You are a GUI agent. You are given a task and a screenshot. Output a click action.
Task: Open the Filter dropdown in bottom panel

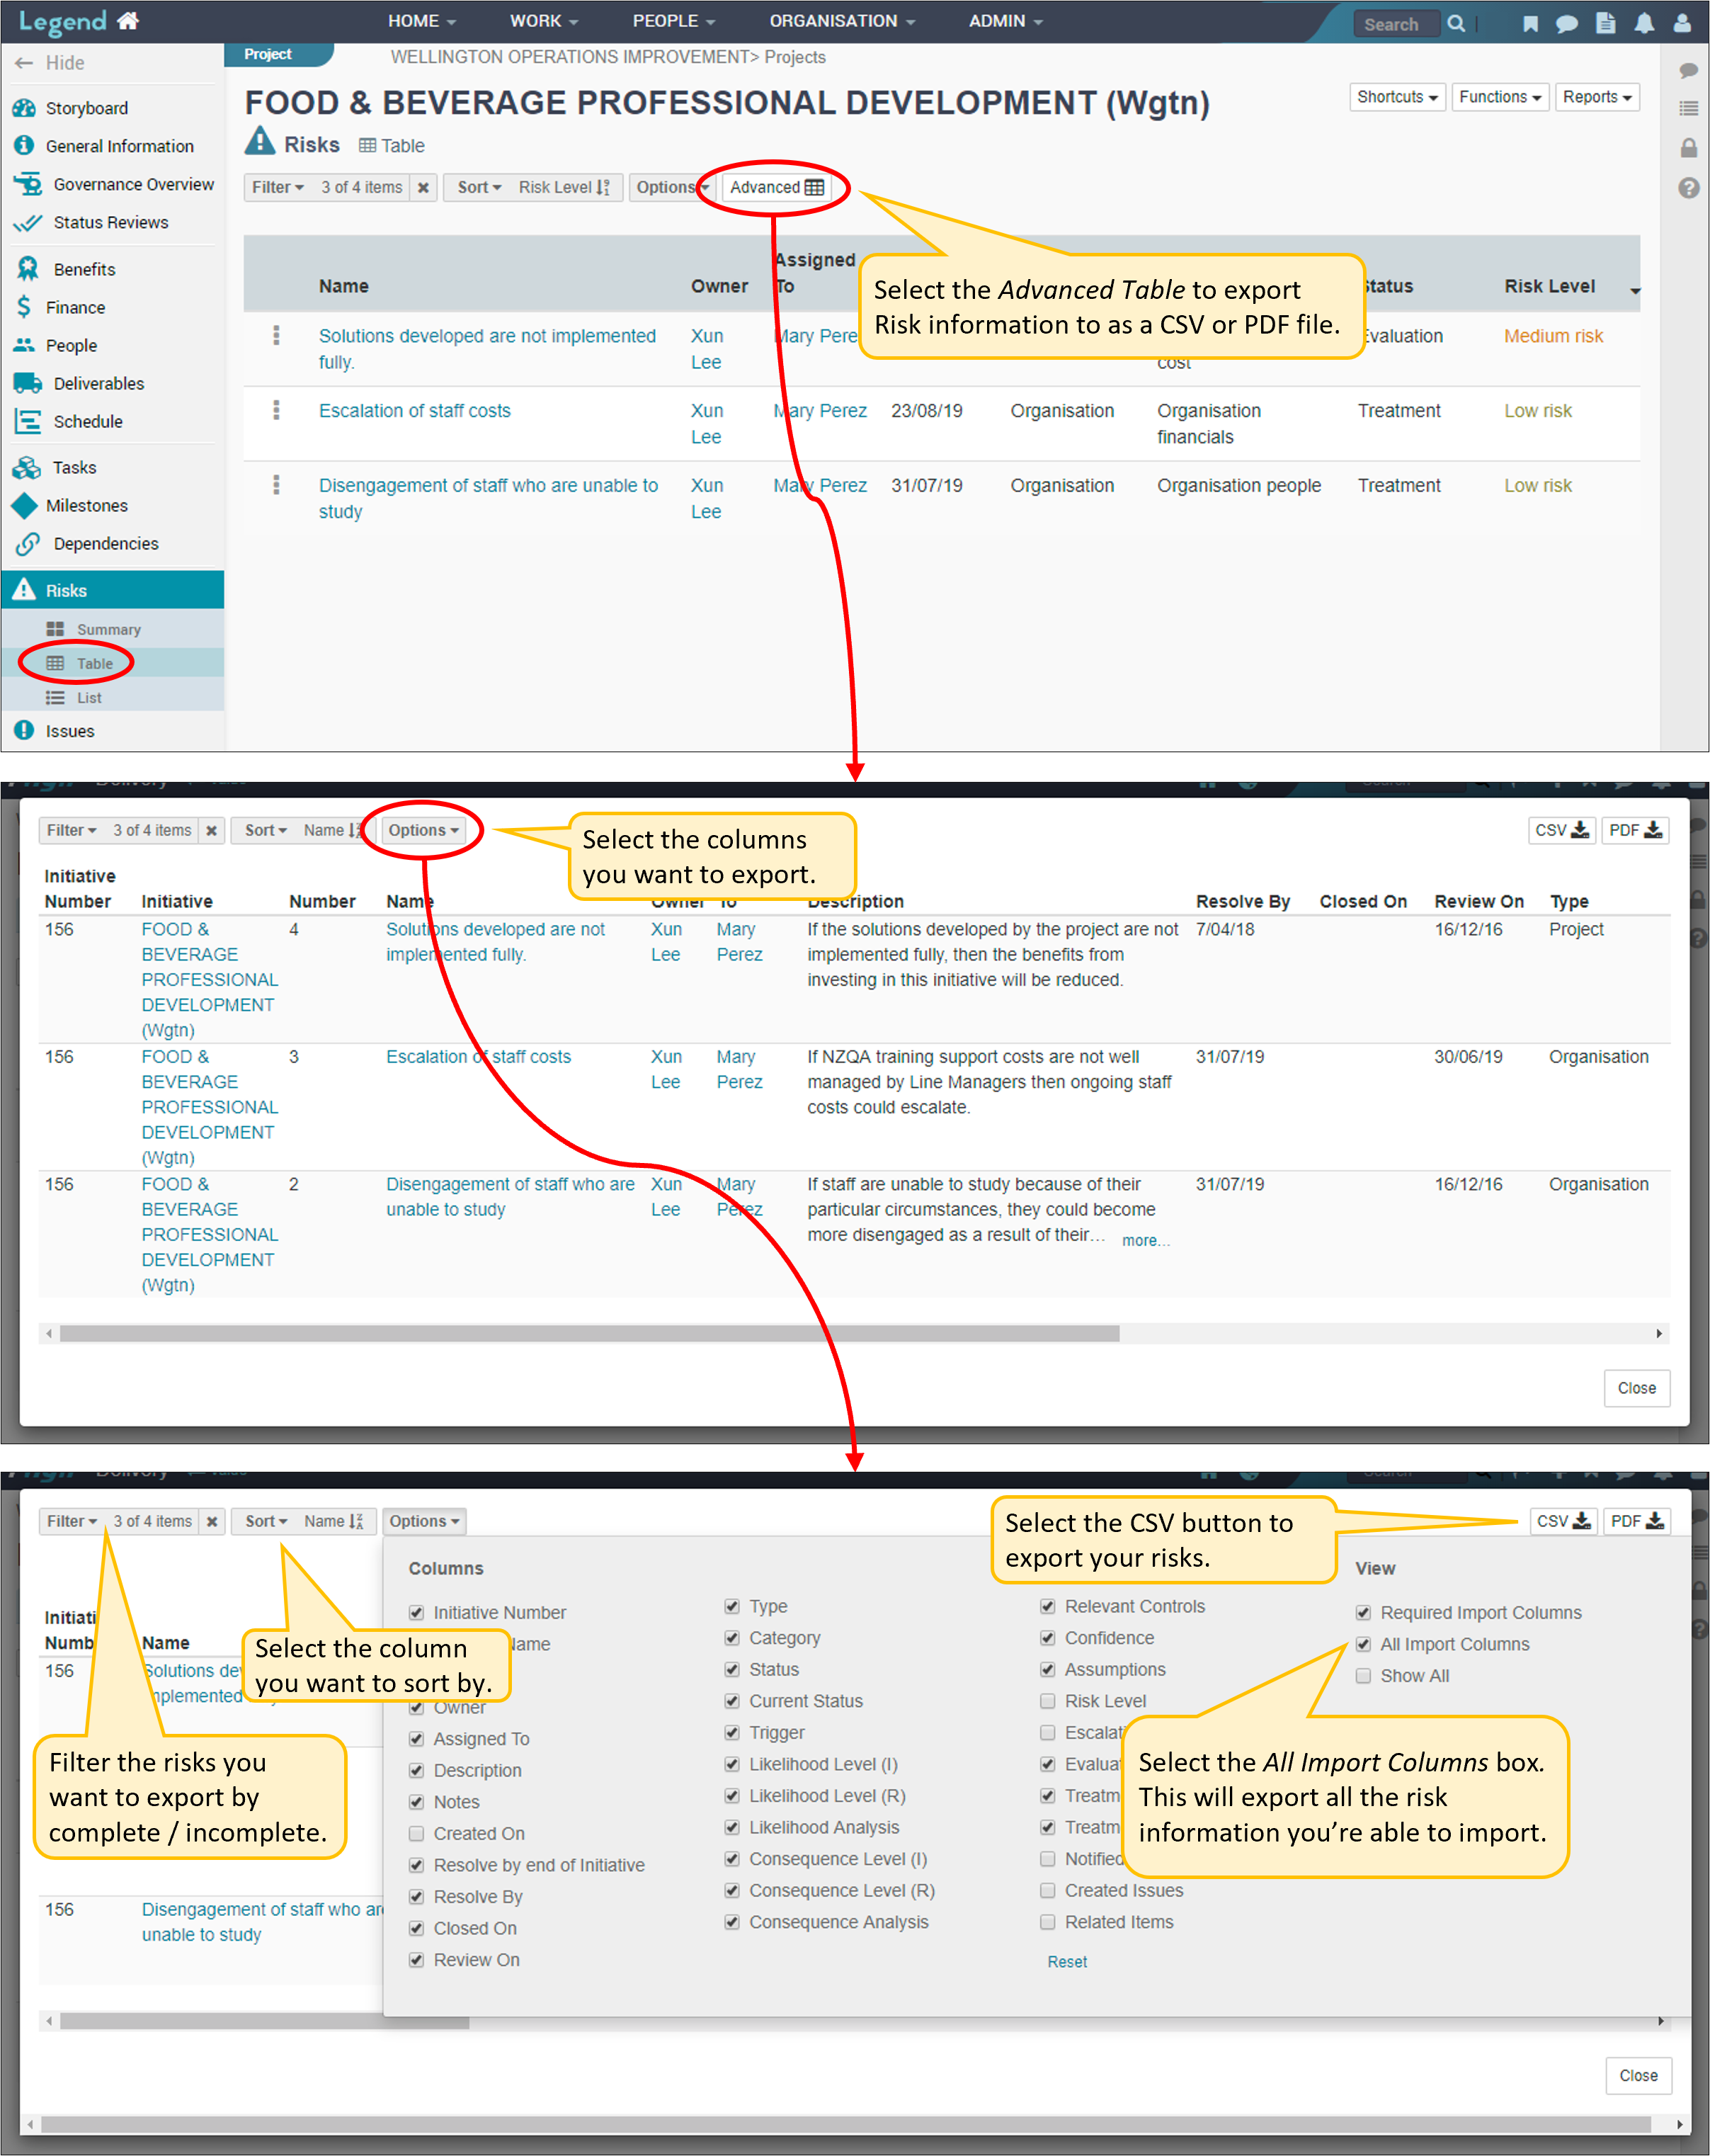click(72, 1521)
